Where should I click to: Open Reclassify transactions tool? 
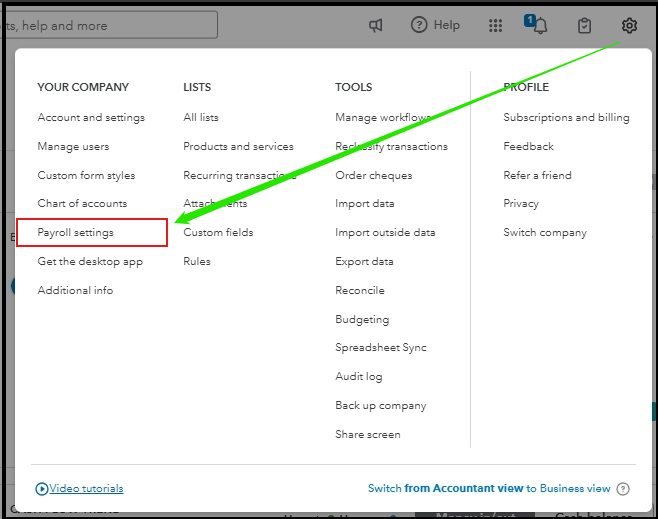392,146
